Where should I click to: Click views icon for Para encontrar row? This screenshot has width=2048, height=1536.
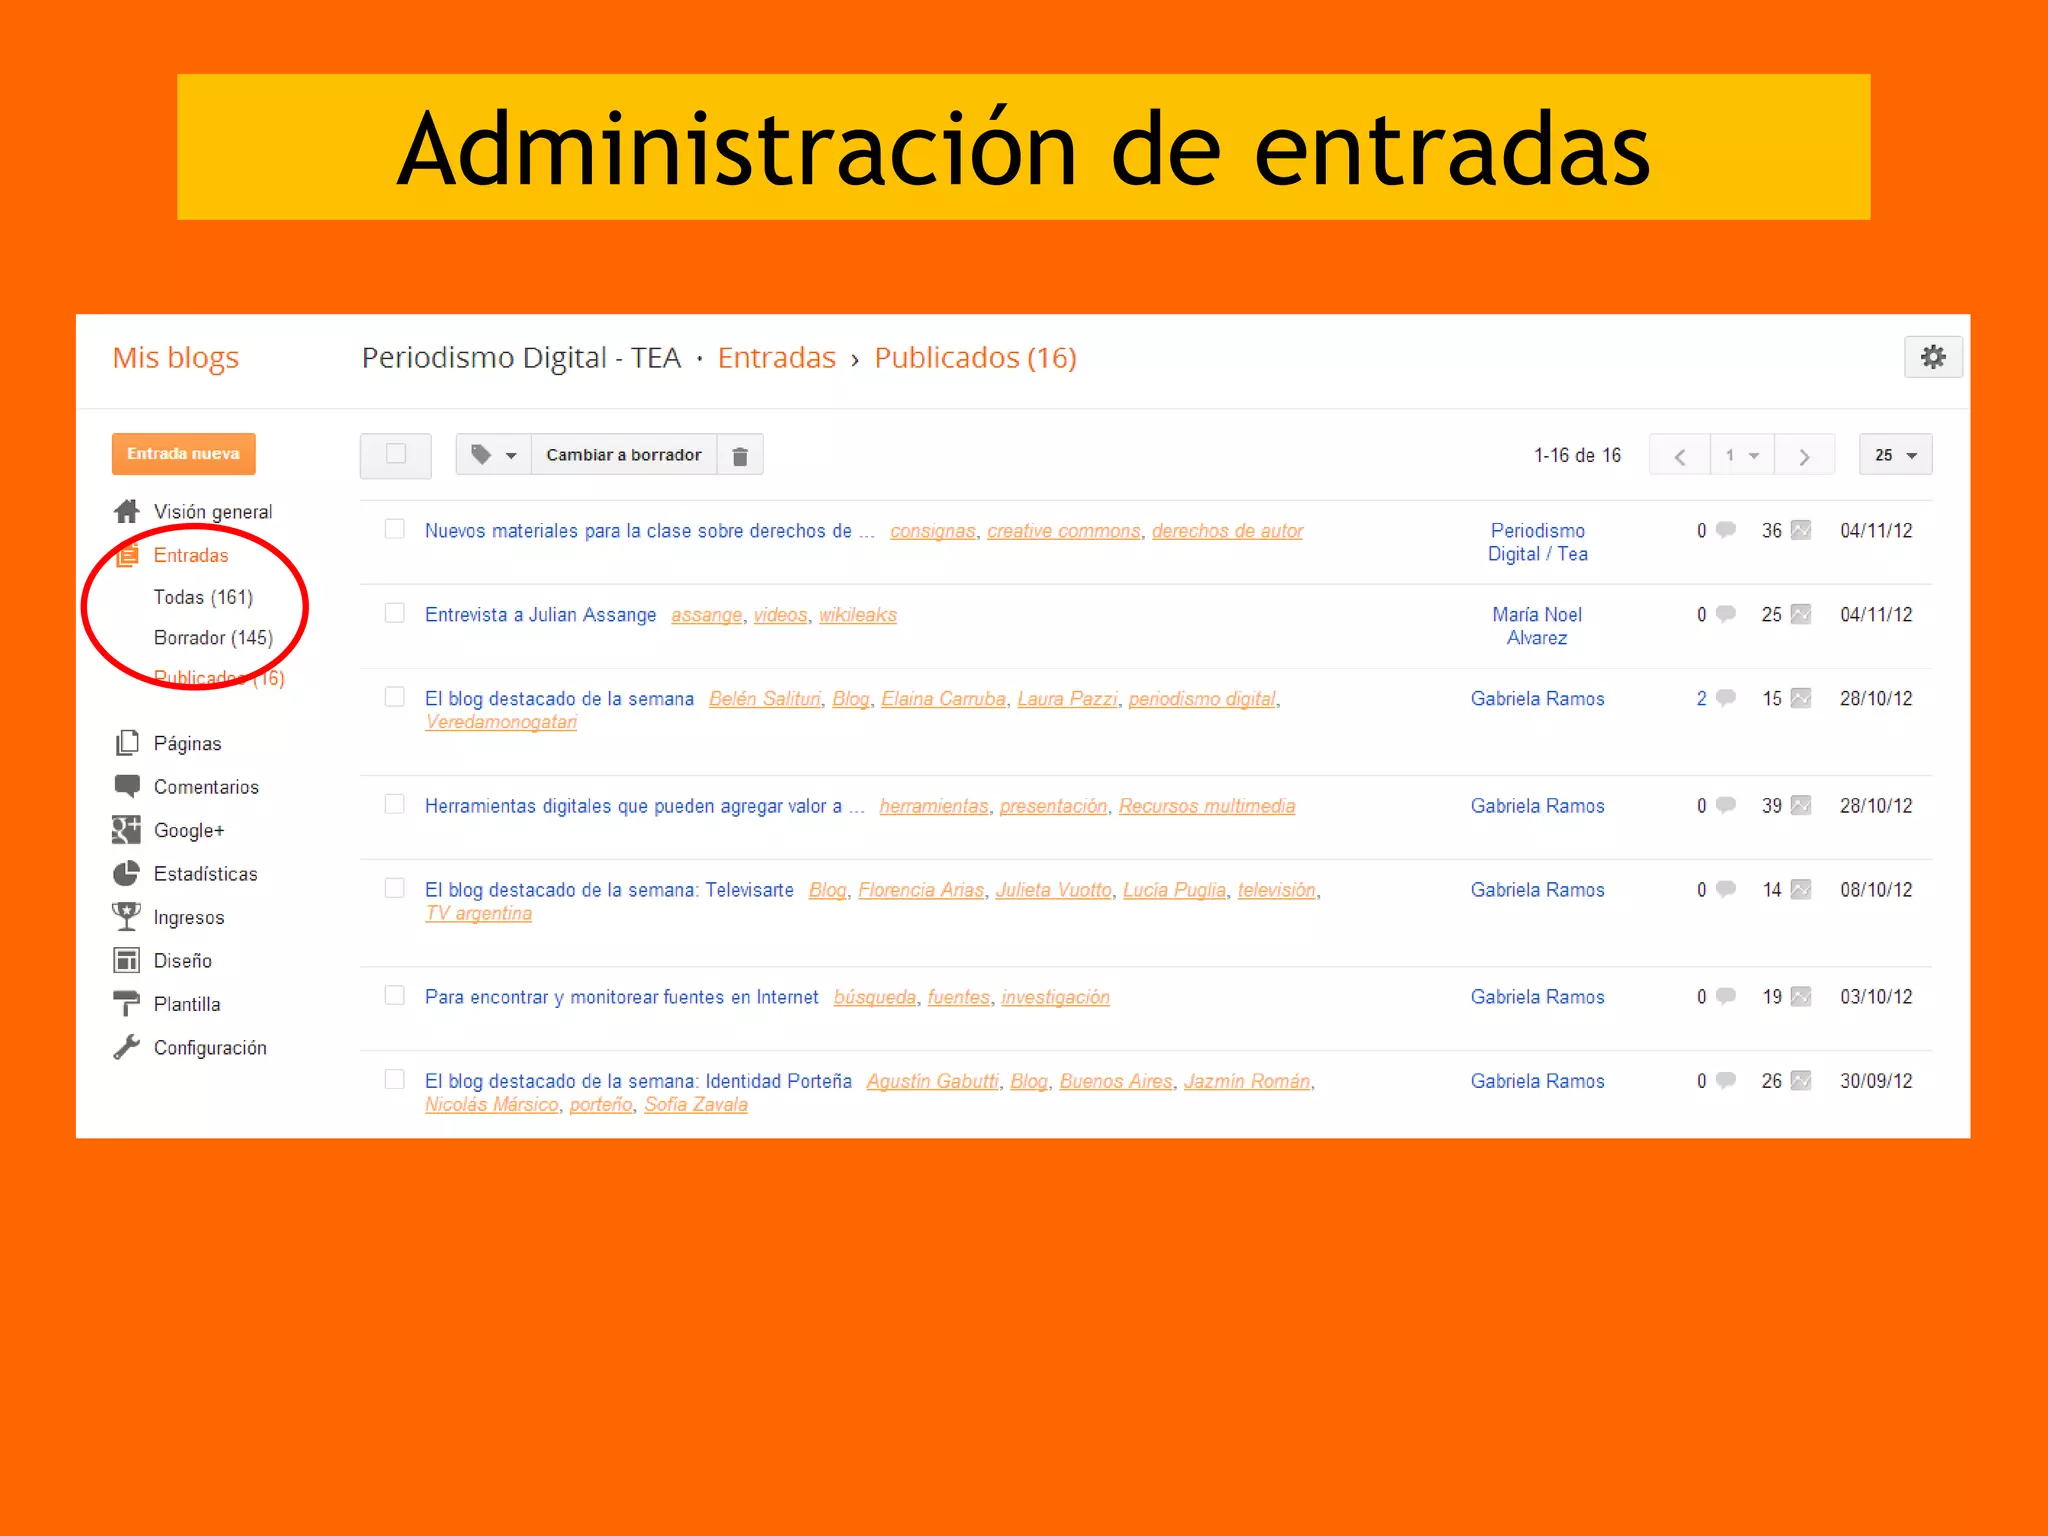(1801, 996)
